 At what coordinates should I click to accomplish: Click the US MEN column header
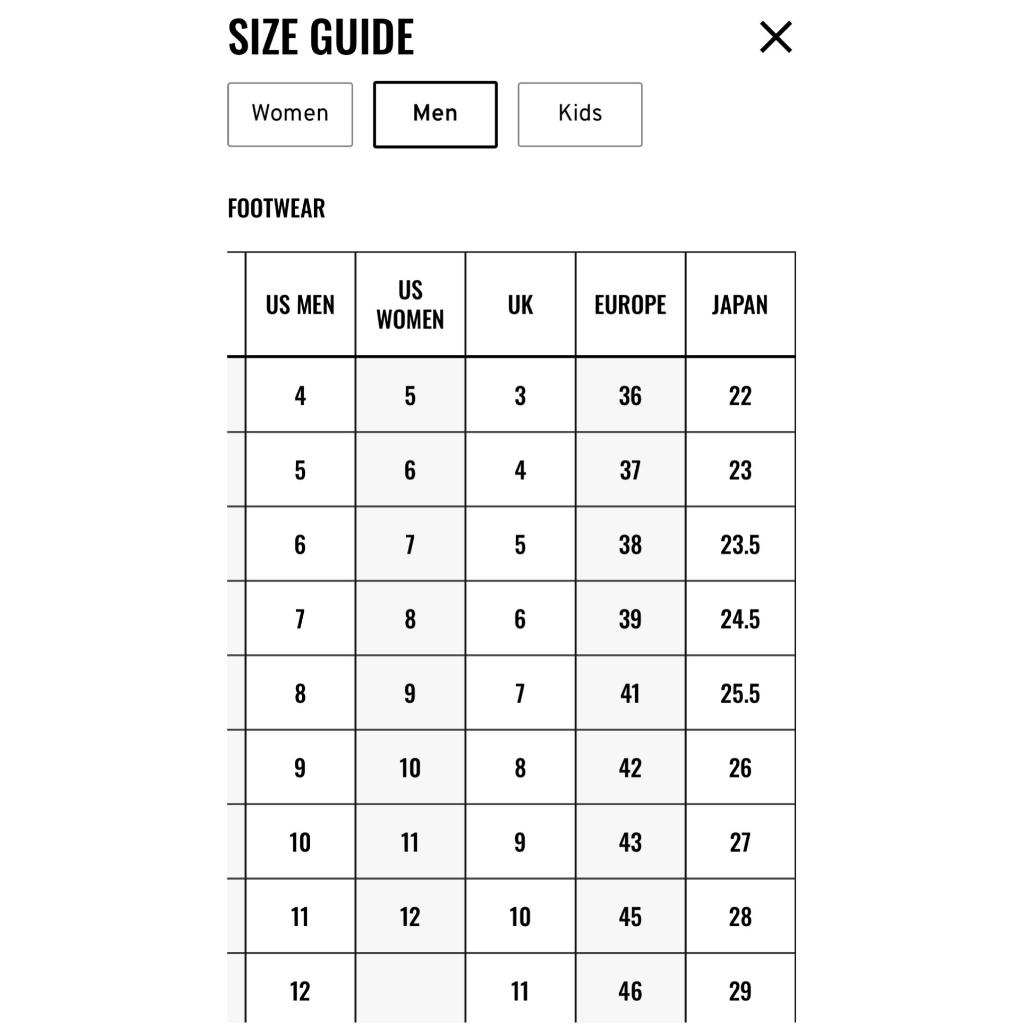[300, 305]
